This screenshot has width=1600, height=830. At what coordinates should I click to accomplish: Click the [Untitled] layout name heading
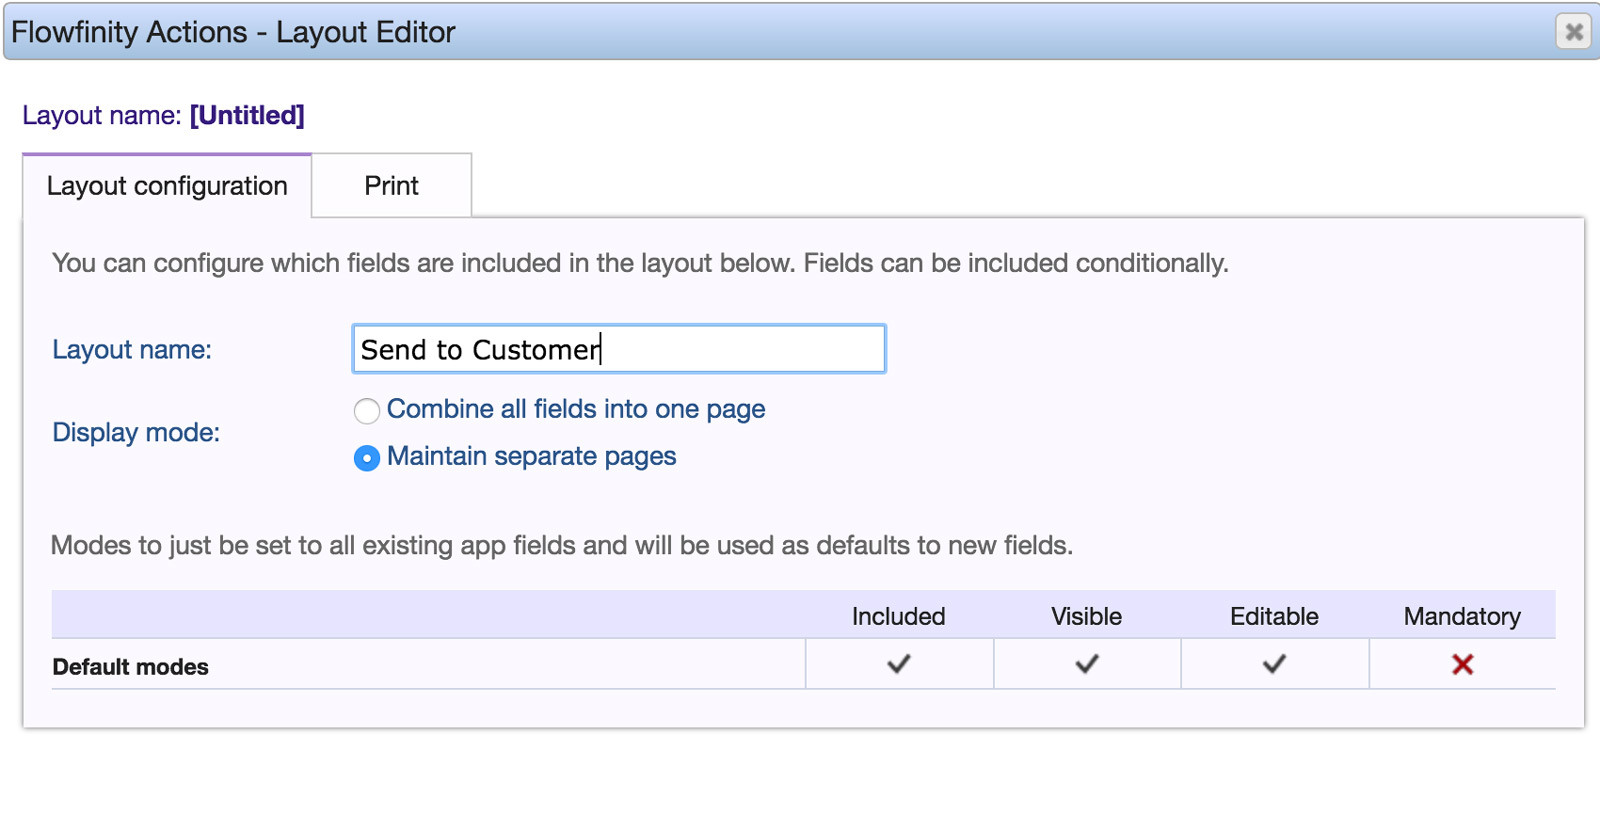pyautogui.click(x=247, y=115)
